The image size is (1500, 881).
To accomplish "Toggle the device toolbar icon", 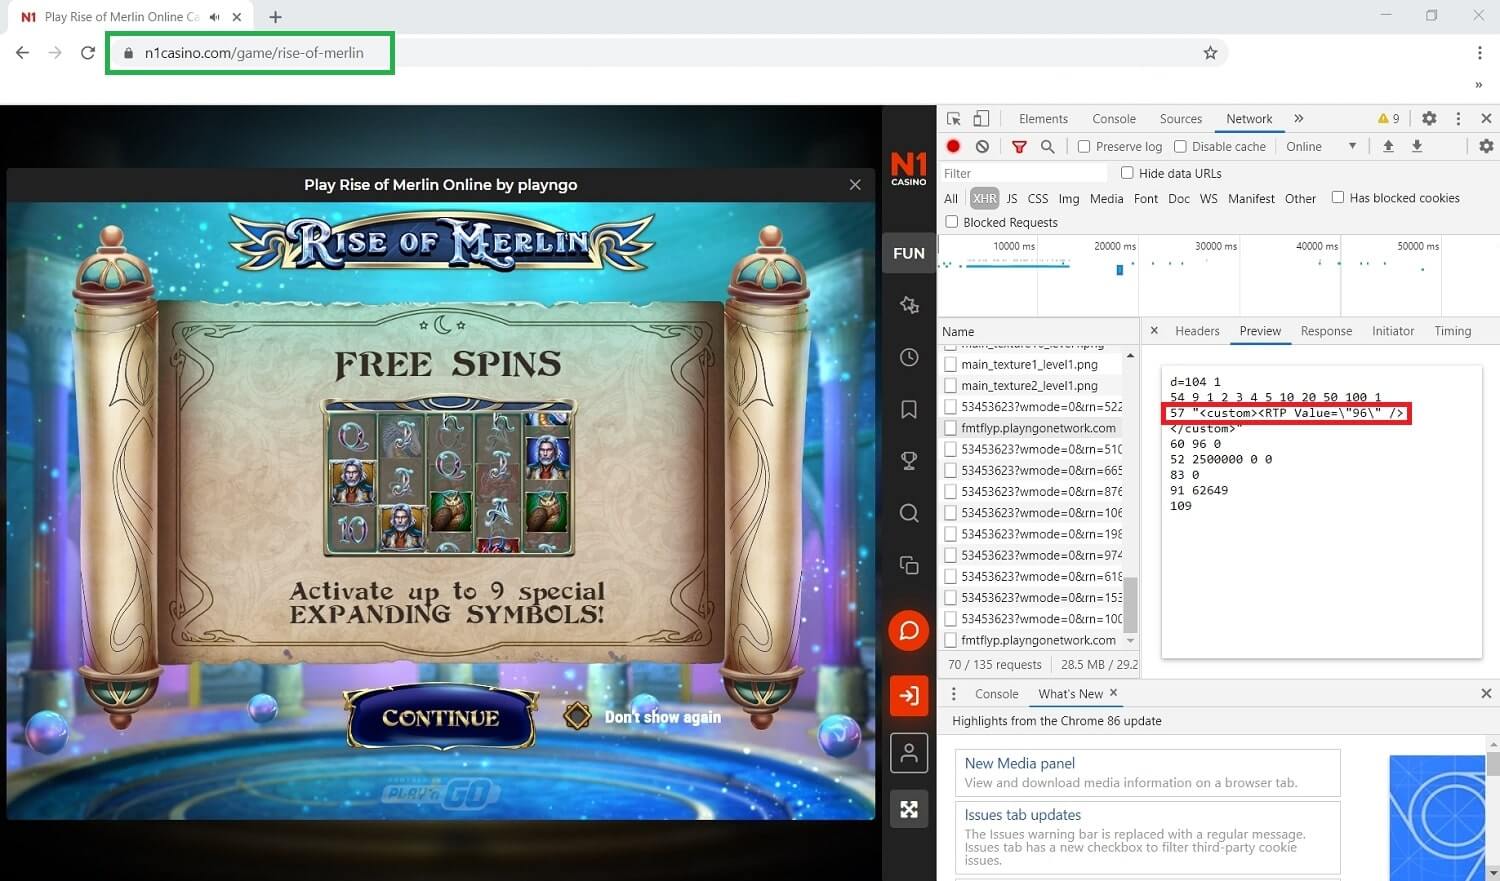I will click(981, 118).
